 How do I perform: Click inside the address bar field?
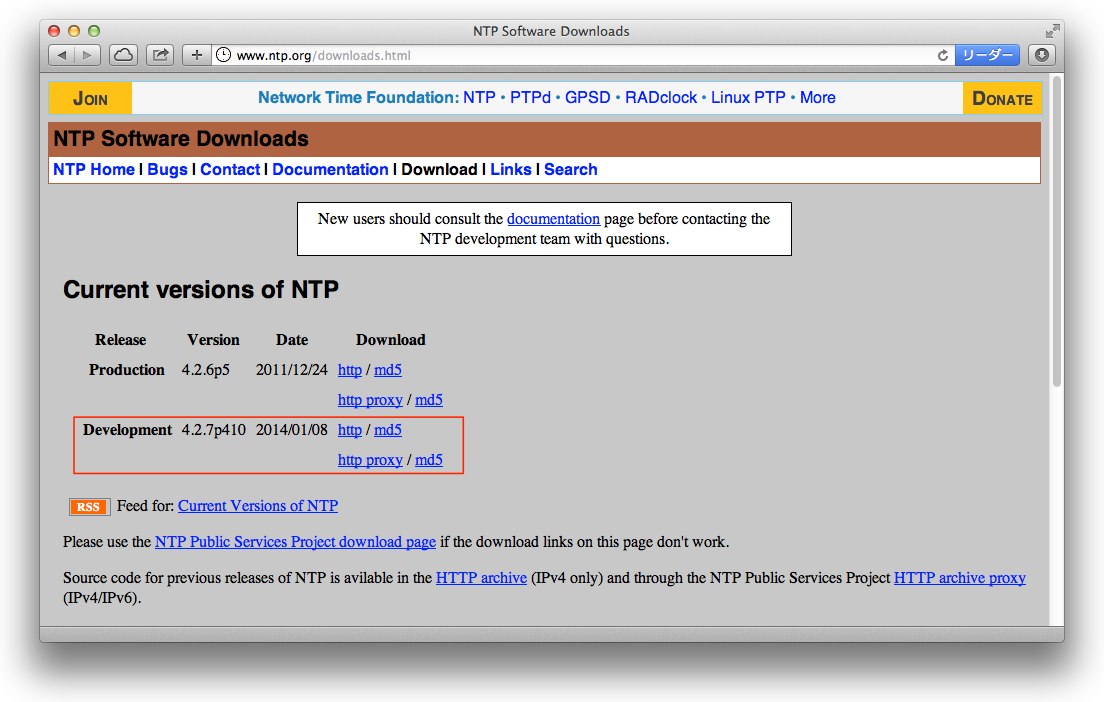point(500,55)
